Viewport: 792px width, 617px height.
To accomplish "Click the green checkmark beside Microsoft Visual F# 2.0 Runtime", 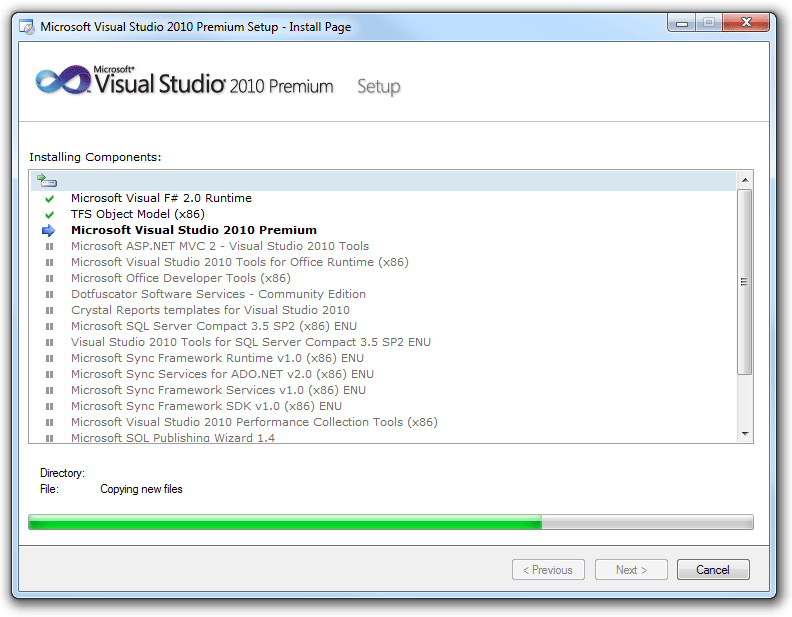I will click(50, 198).
